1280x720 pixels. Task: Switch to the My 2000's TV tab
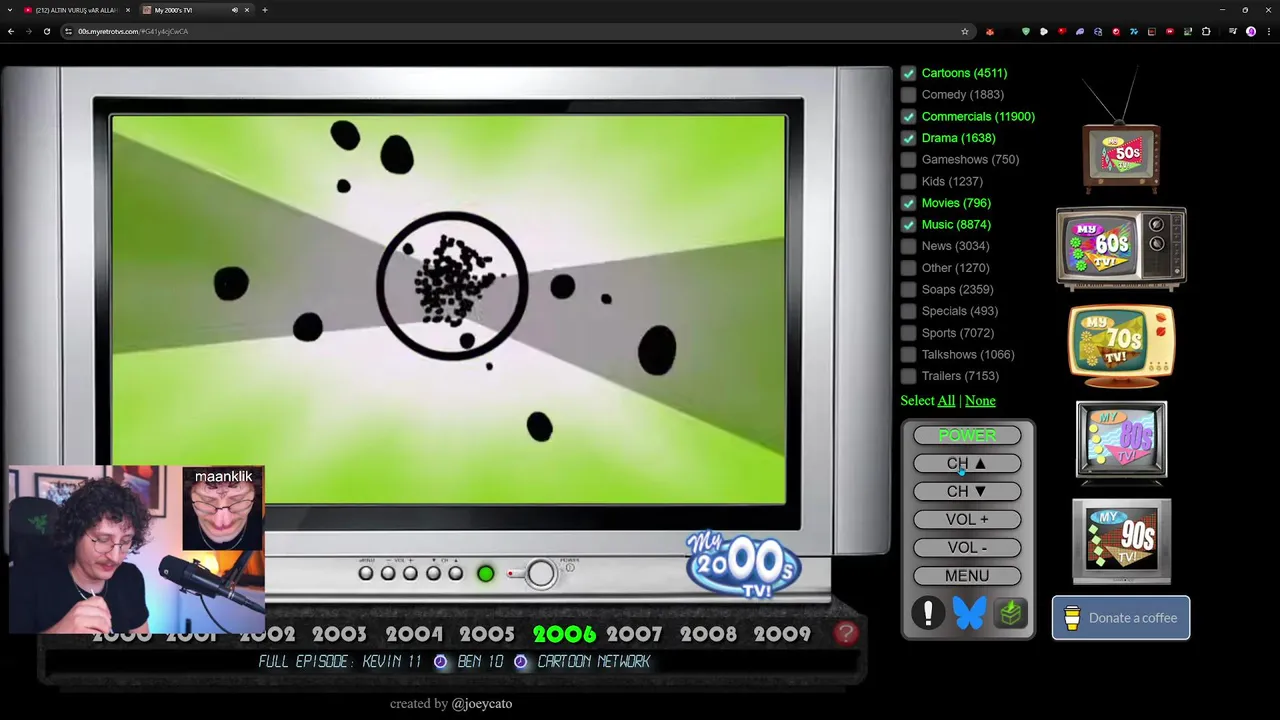tap(190, 10)
